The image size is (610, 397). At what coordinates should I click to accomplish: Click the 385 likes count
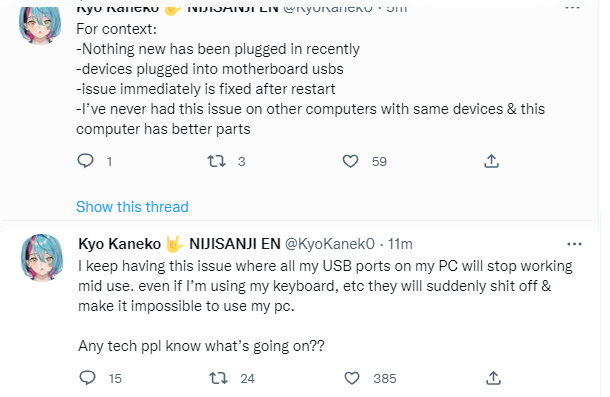pos(385,378)
